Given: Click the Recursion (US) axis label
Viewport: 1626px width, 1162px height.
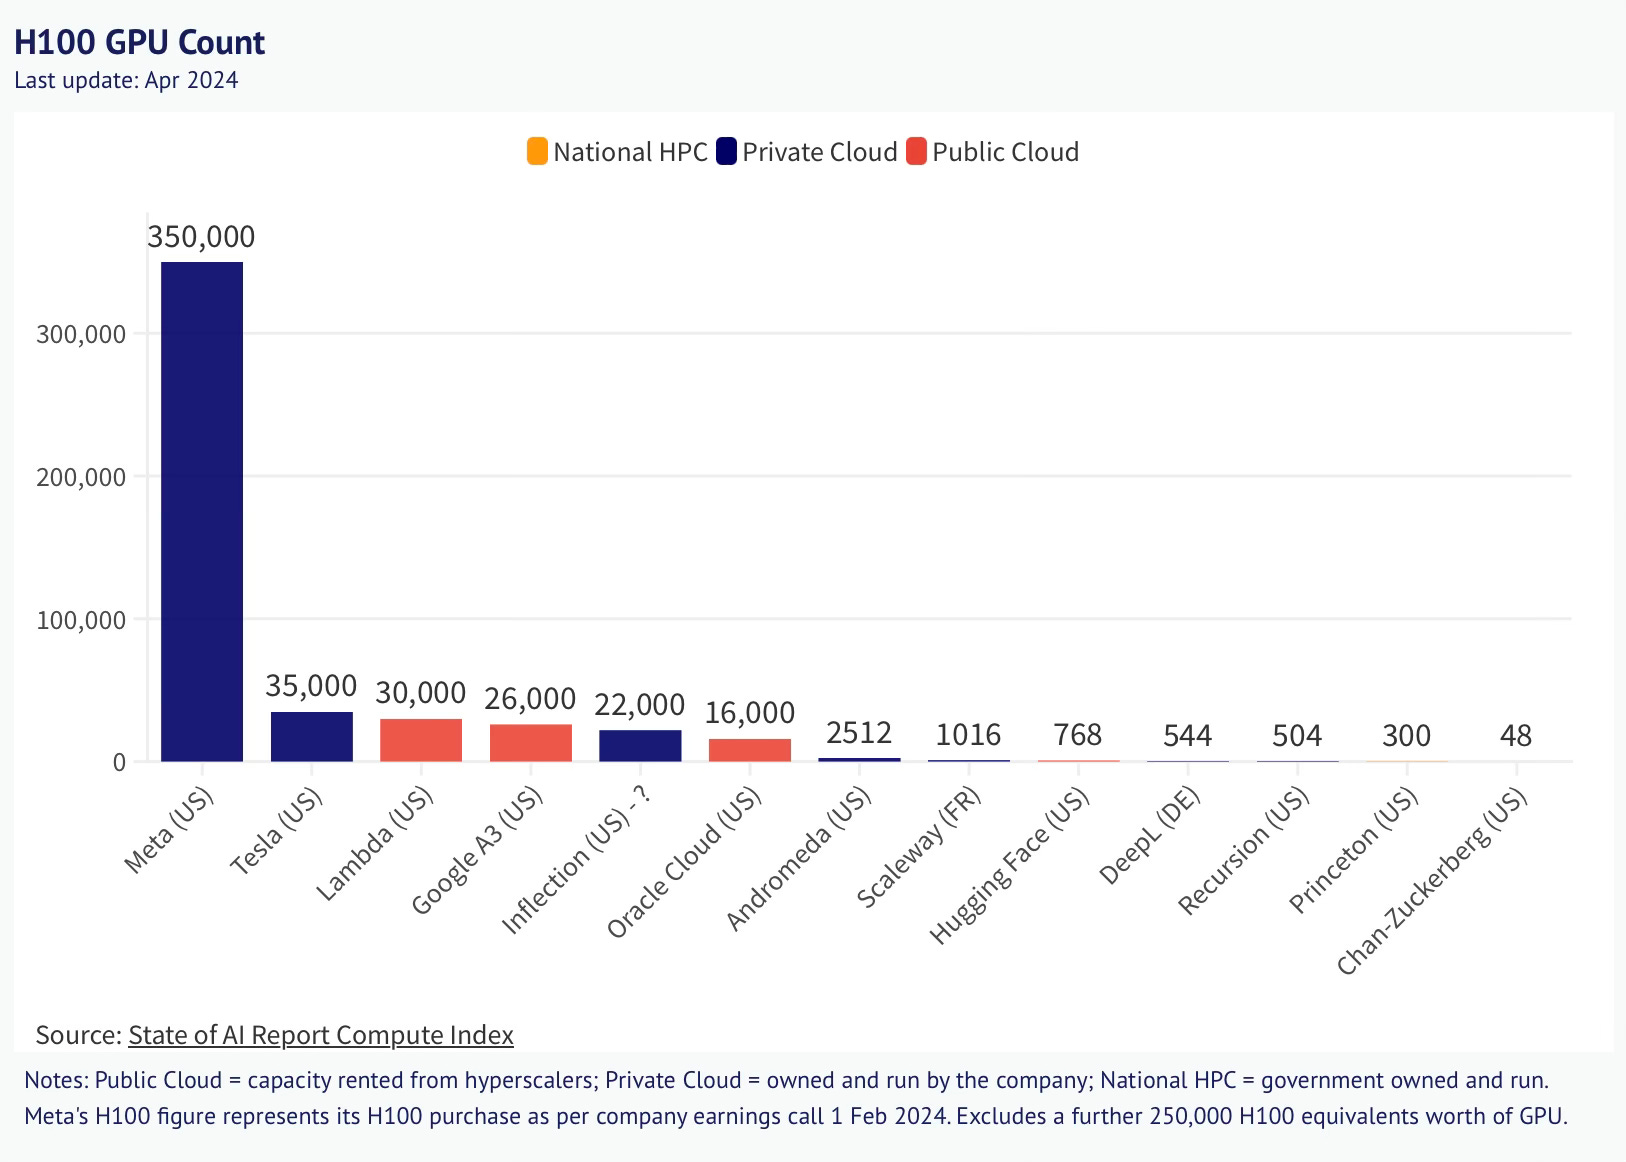Looking at the screenshot, I should point(1244,851).
